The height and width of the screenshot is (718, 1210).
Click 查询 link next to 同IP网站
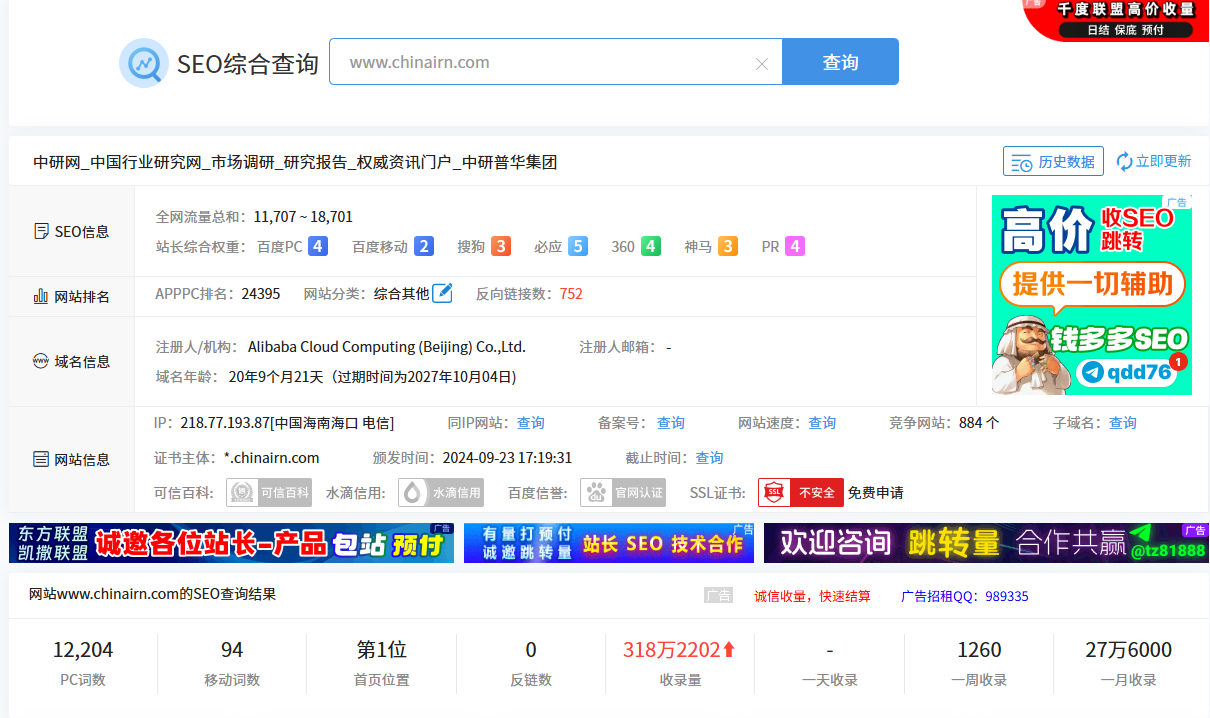point(530,423)
